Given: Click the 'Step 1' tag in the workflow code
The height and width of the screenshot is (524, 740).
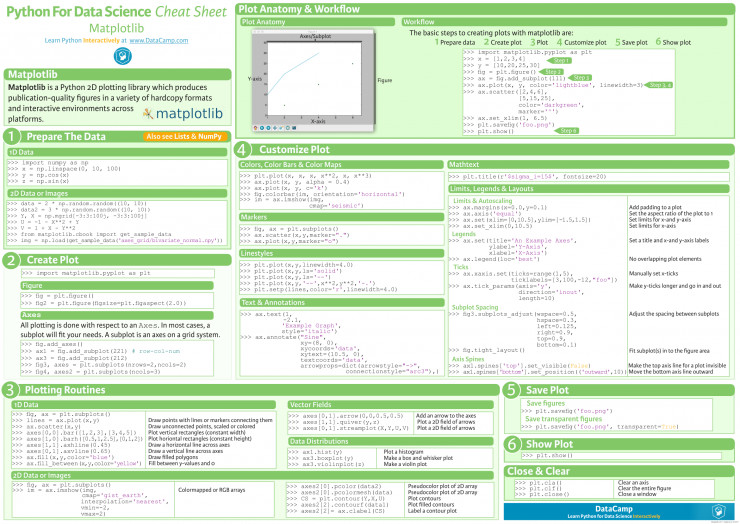Looking at the screenshot, I should click(x=560, y=60).
